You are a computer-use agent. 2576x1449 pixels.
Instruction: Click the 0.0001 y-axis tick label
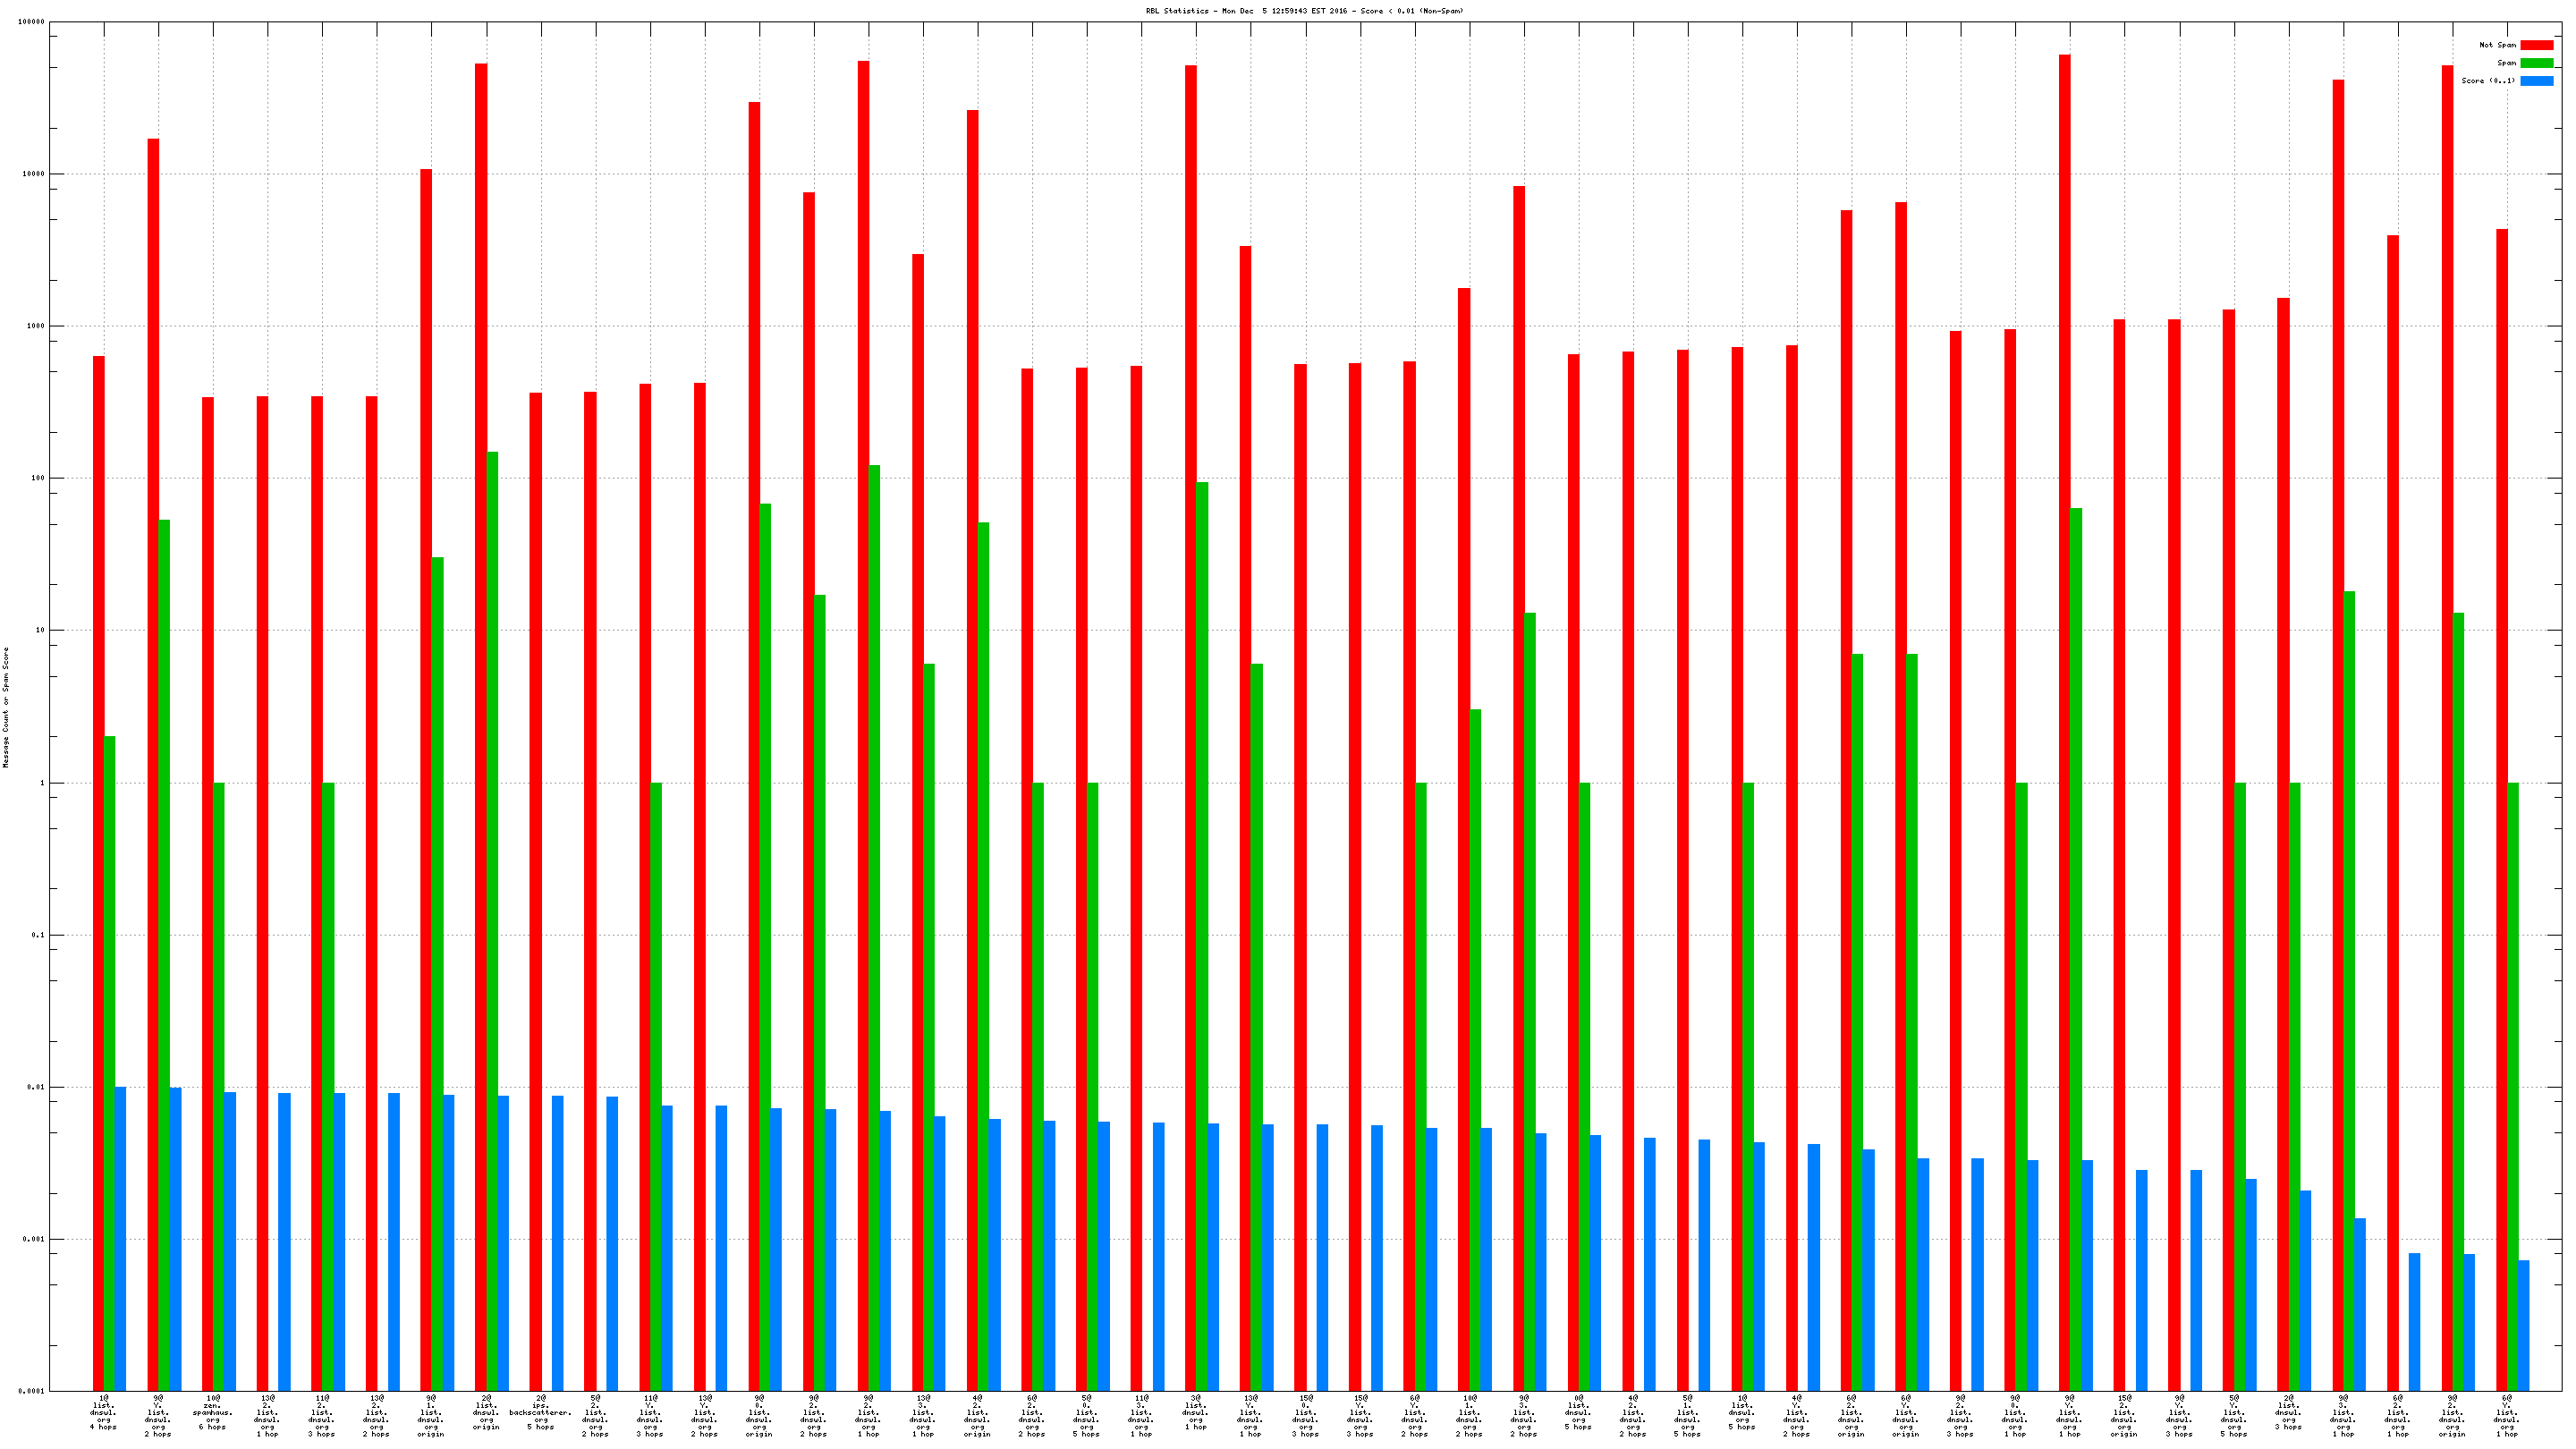coord(33,1391)
